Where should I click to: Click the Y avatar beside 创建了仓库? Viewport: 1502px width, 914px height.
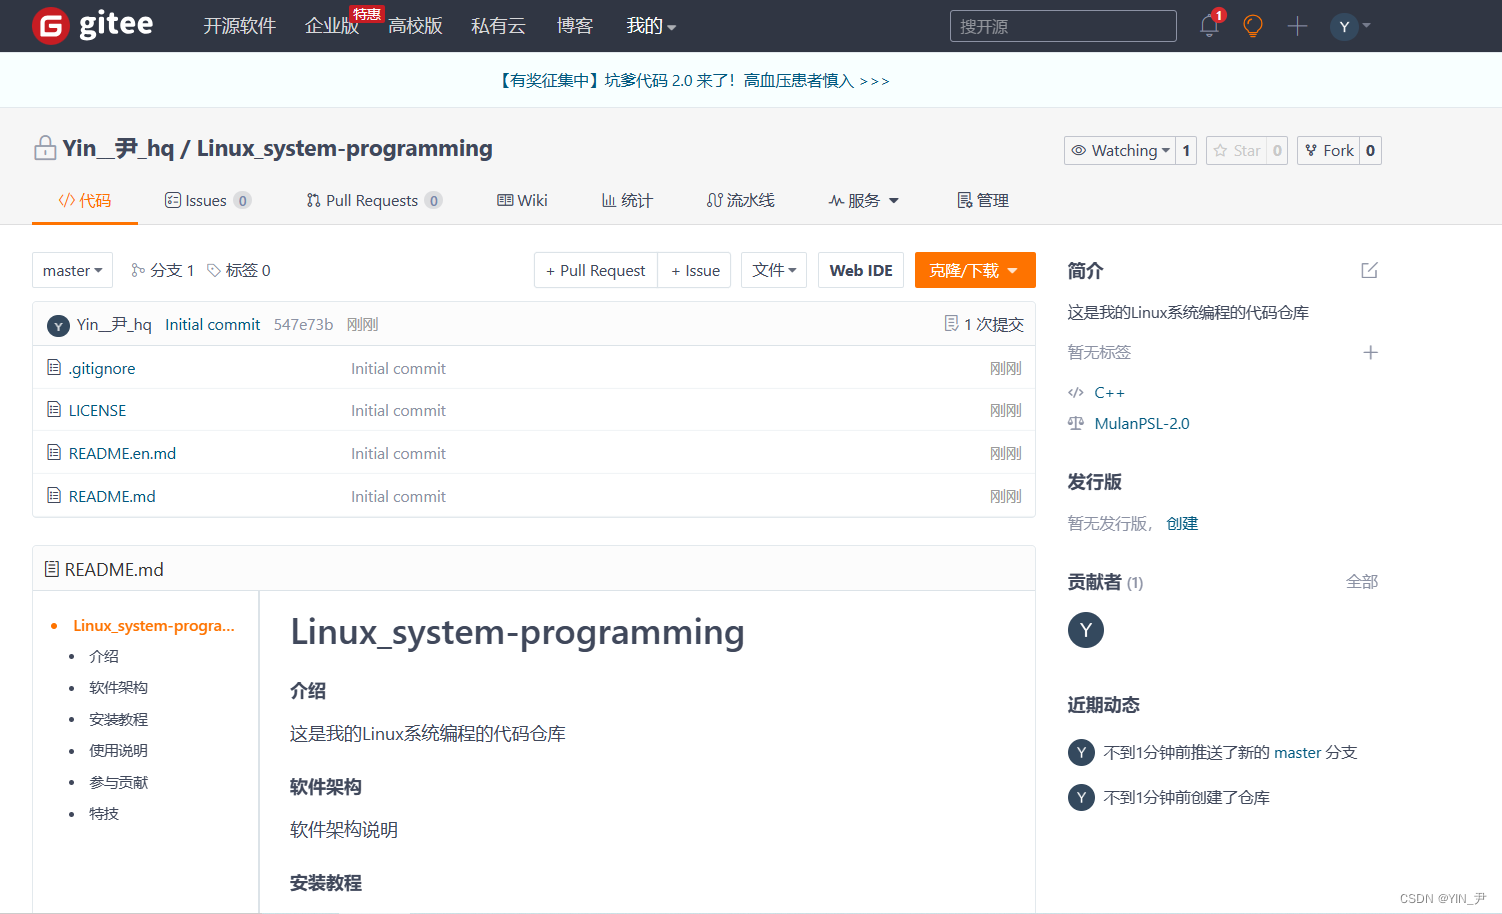point(1081,797)
